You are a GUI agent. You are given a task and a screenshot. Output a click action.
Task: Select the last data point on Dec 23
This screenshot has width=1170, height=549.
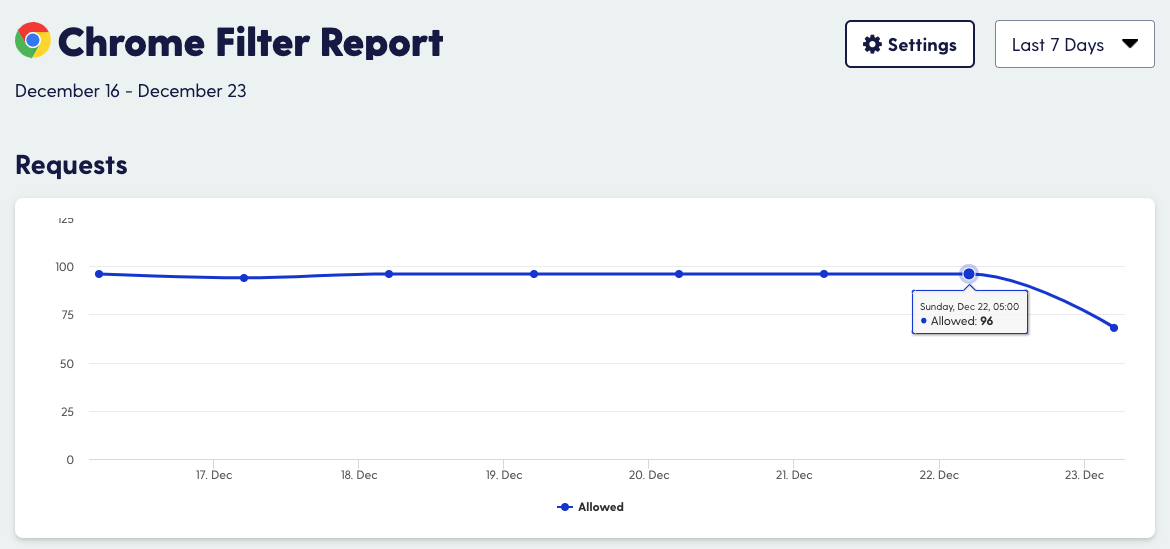1113,328
